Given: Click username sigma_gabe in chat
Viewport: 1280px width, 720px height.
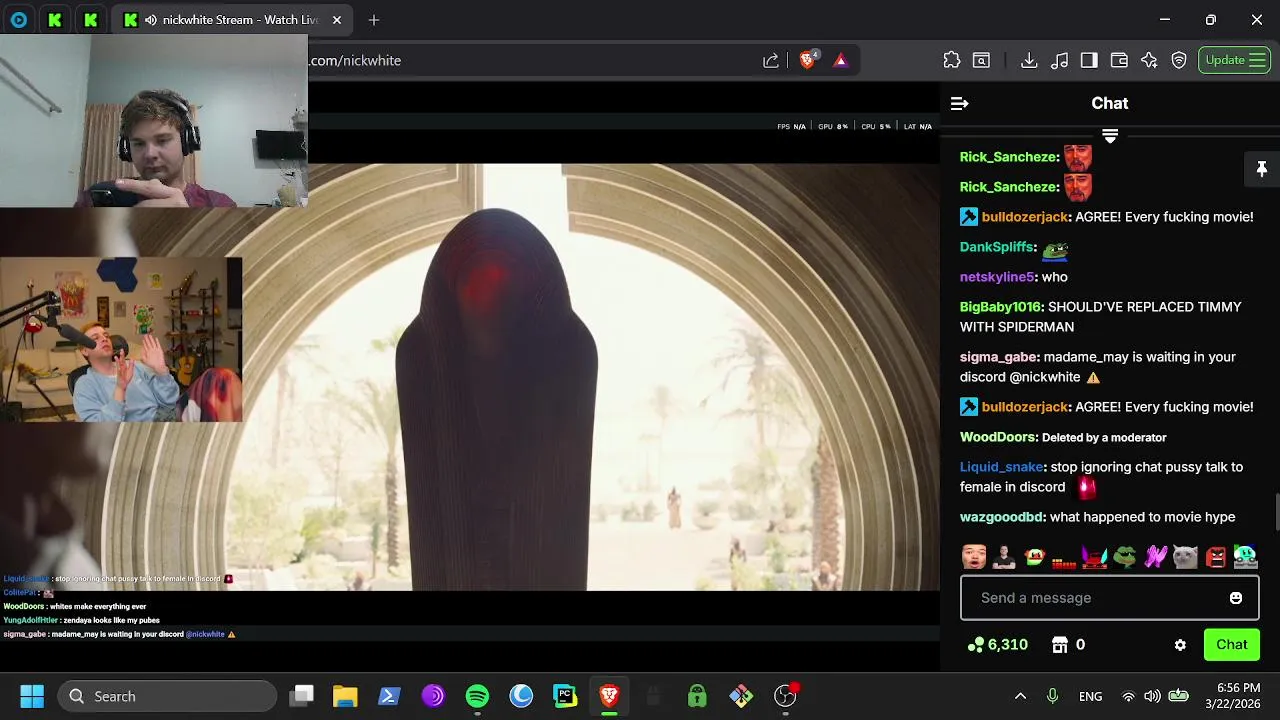Looking at the screenshot, I should (998, 357).
